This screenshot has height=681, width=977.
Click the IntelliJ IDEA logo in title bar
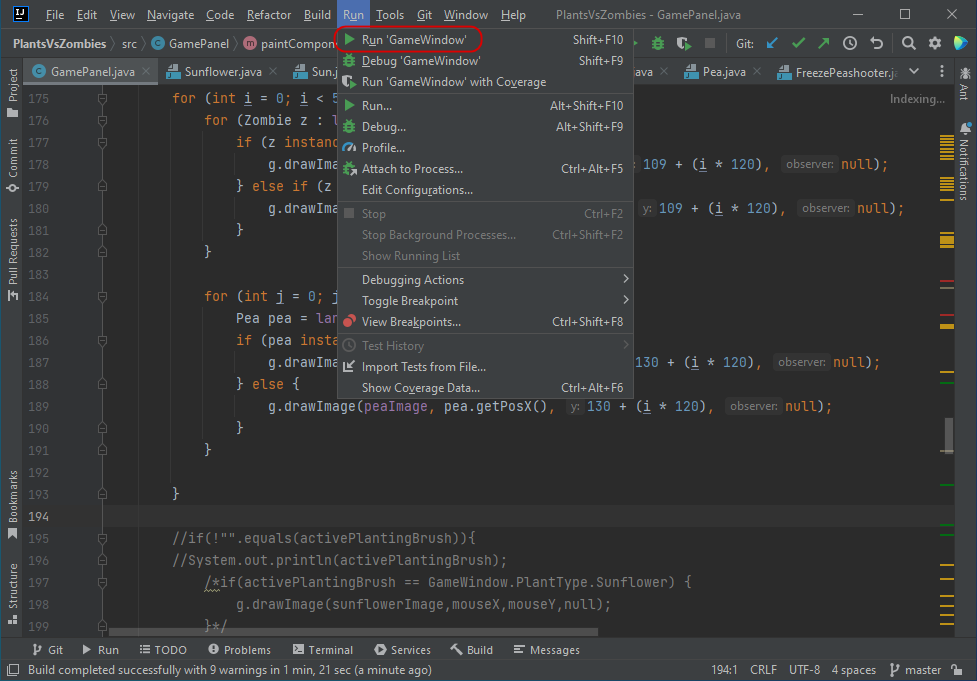21,14
